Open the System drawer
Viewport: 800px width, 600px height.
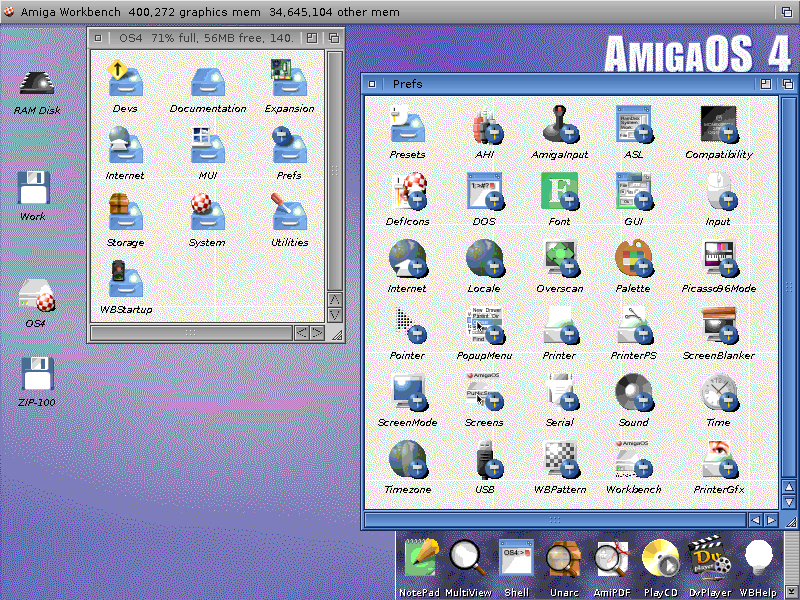tap(208, 213)
